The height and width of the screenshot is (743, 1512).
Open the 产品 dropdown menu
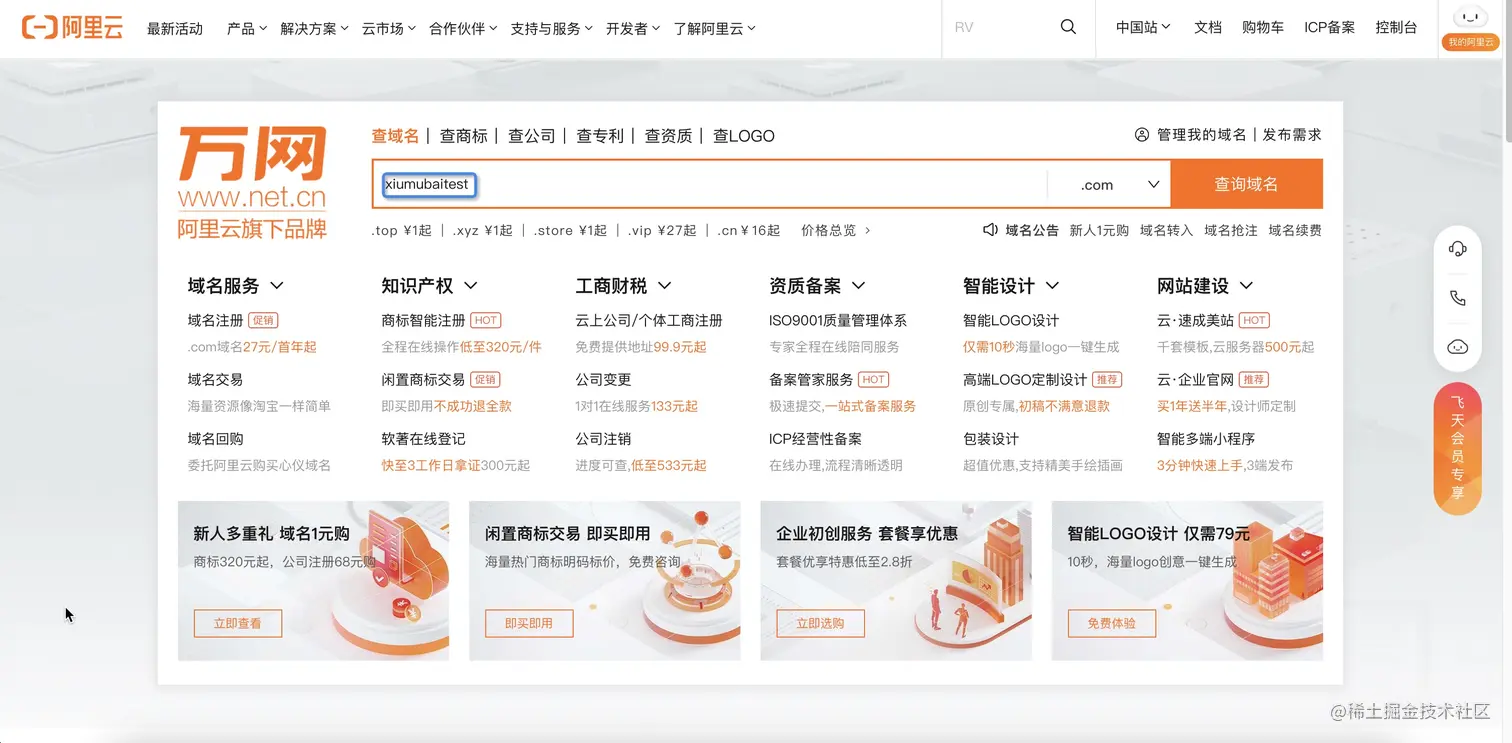click(x=247, y=29)
